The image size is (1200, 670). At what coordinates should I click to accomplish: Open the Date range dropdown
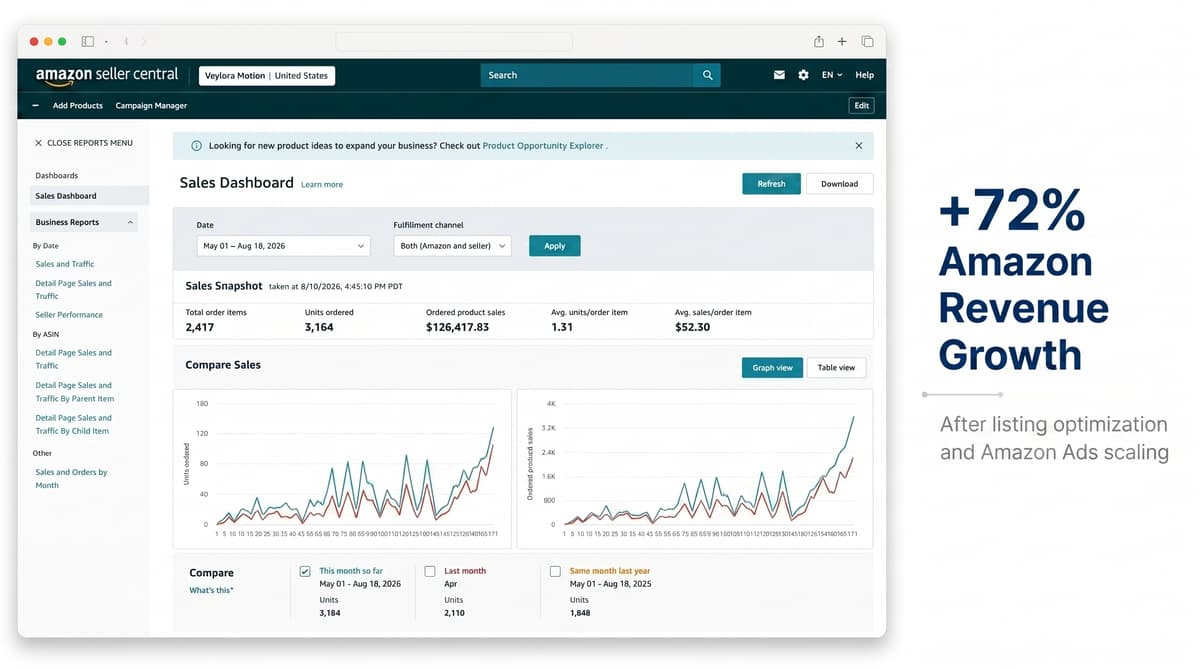coord(283,246)
